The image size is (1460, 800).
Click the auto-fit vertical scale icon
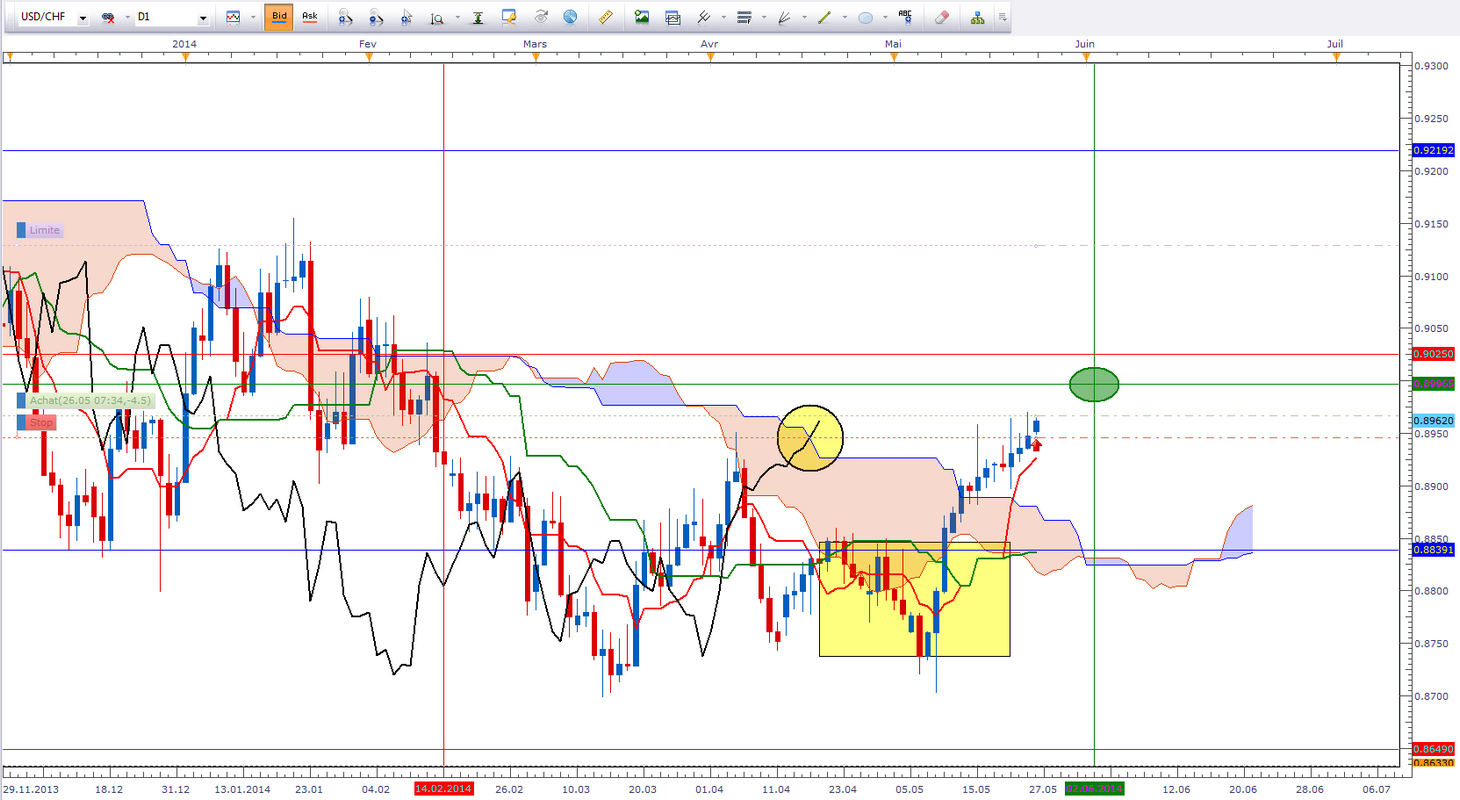coord(479,17)
